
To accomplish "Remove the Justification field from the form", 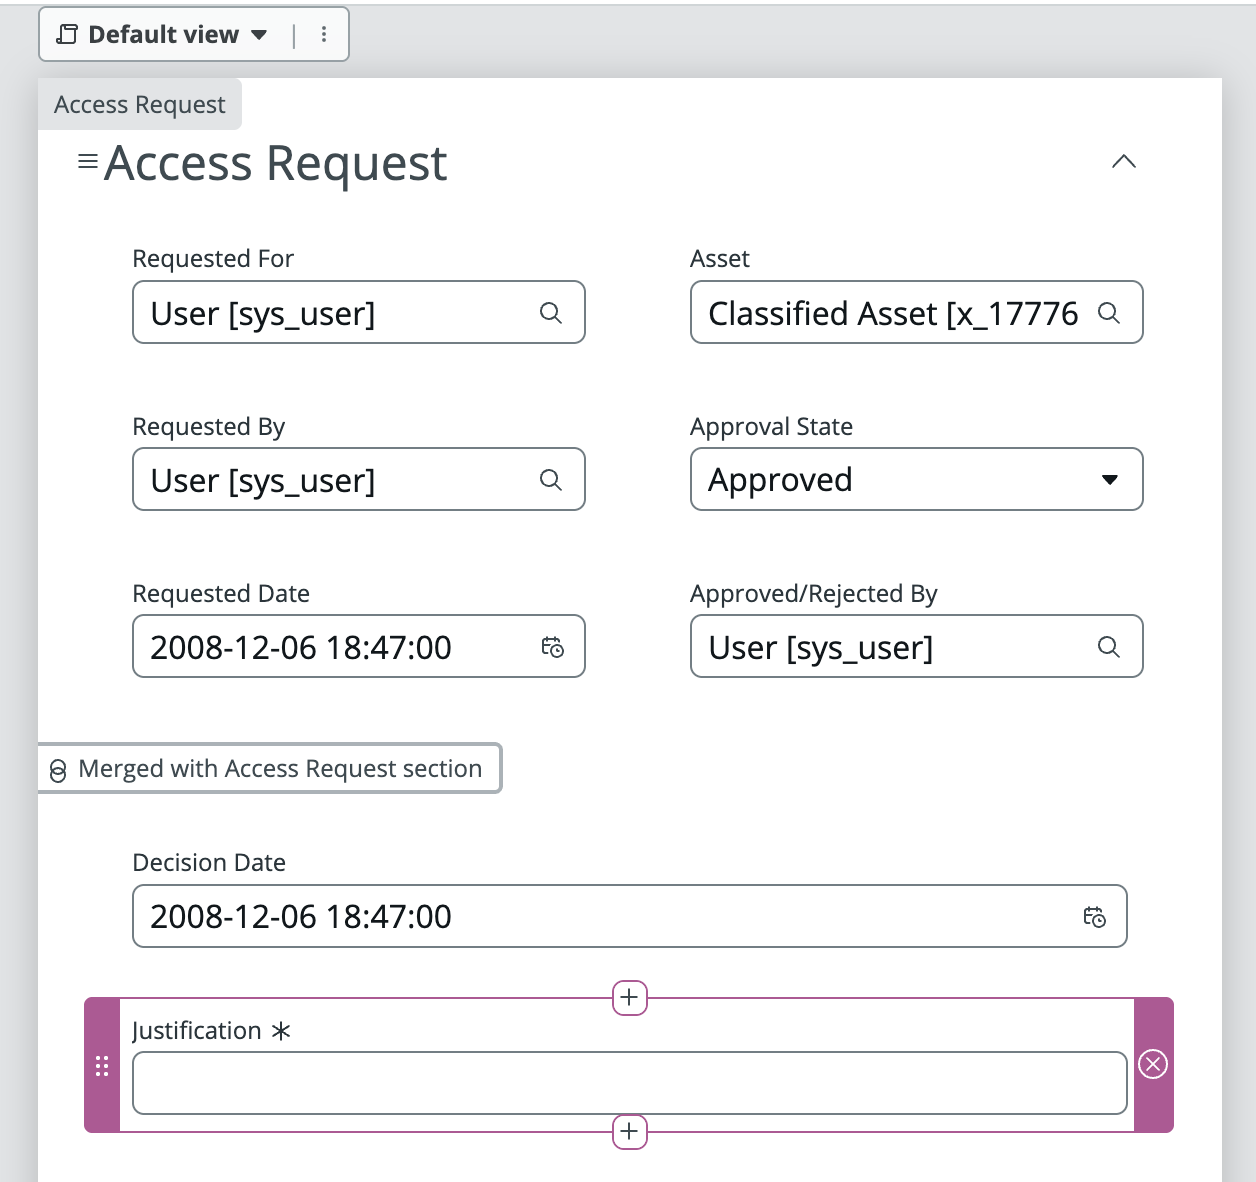I will (1153, 1065).
